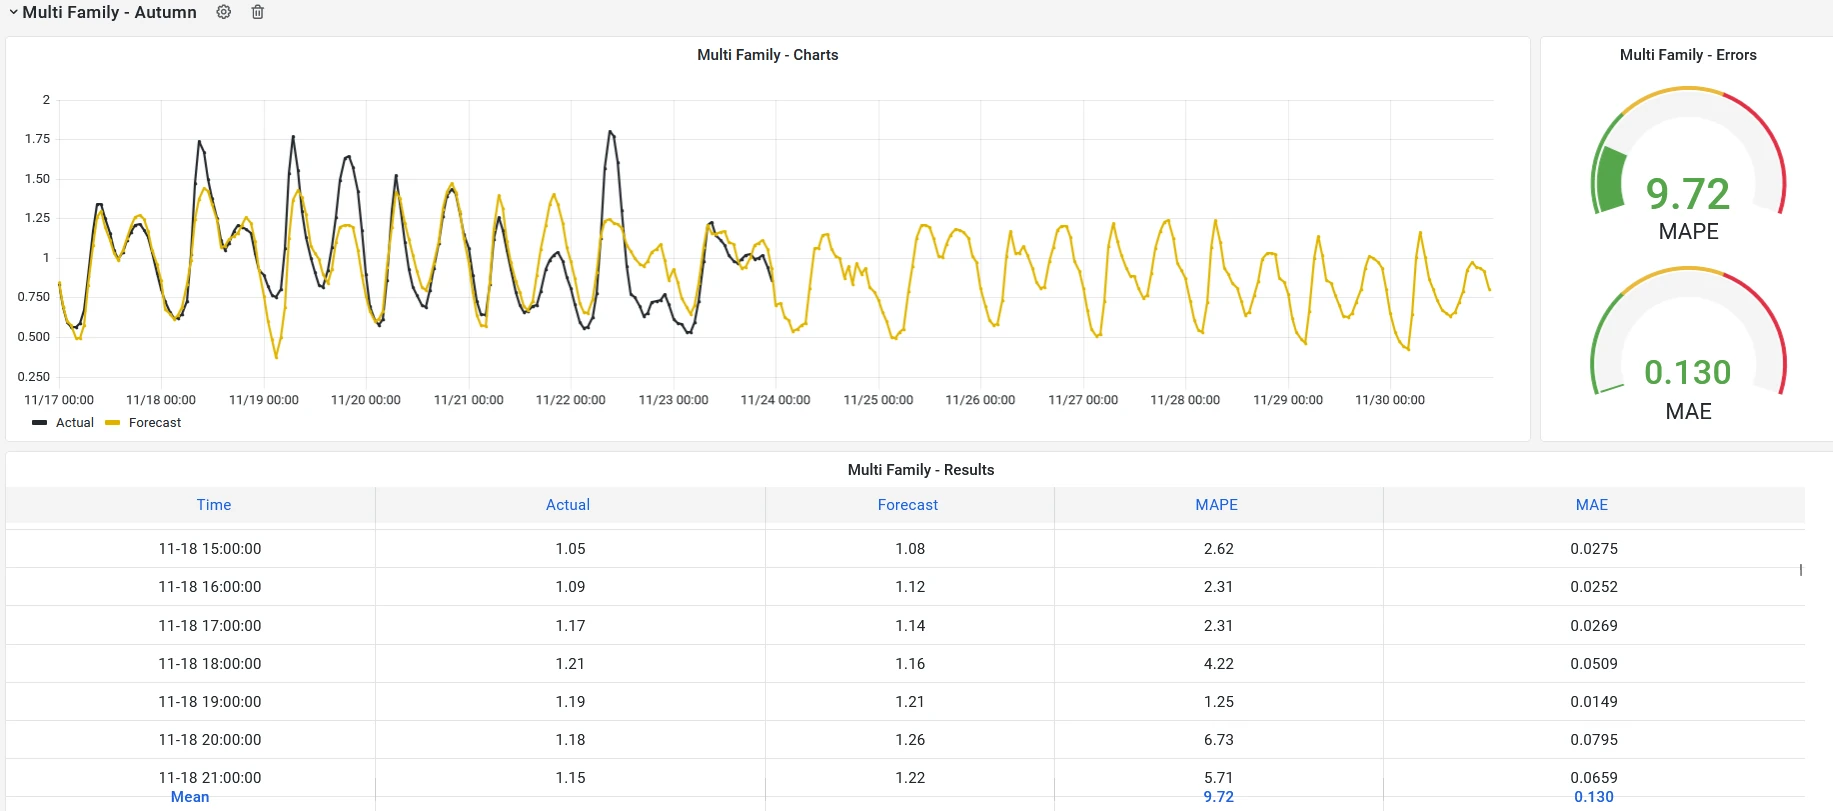Click MAPE value 6.73 in the table
The image size is (1833, 811).
point(1219,740)
